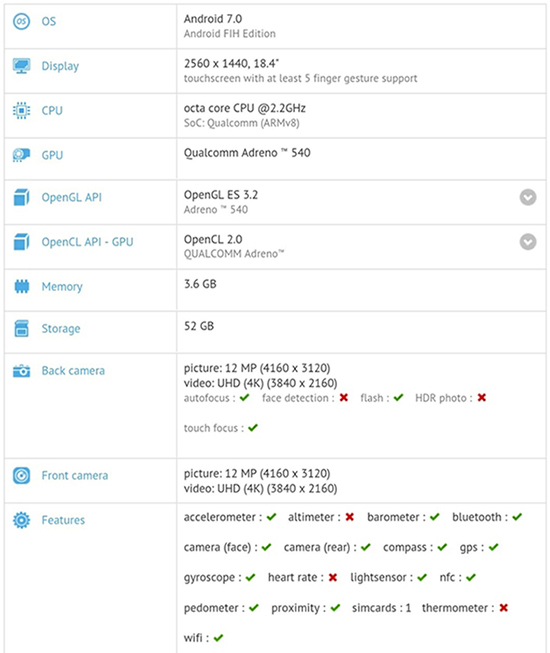
Task: Click the autofocus green checkmark
Action: [244, 398]
